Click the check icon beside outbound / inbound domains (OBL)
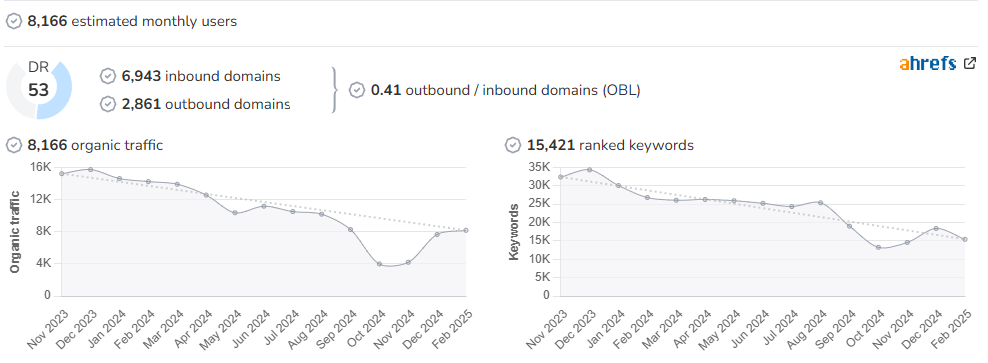 (357, 90)
